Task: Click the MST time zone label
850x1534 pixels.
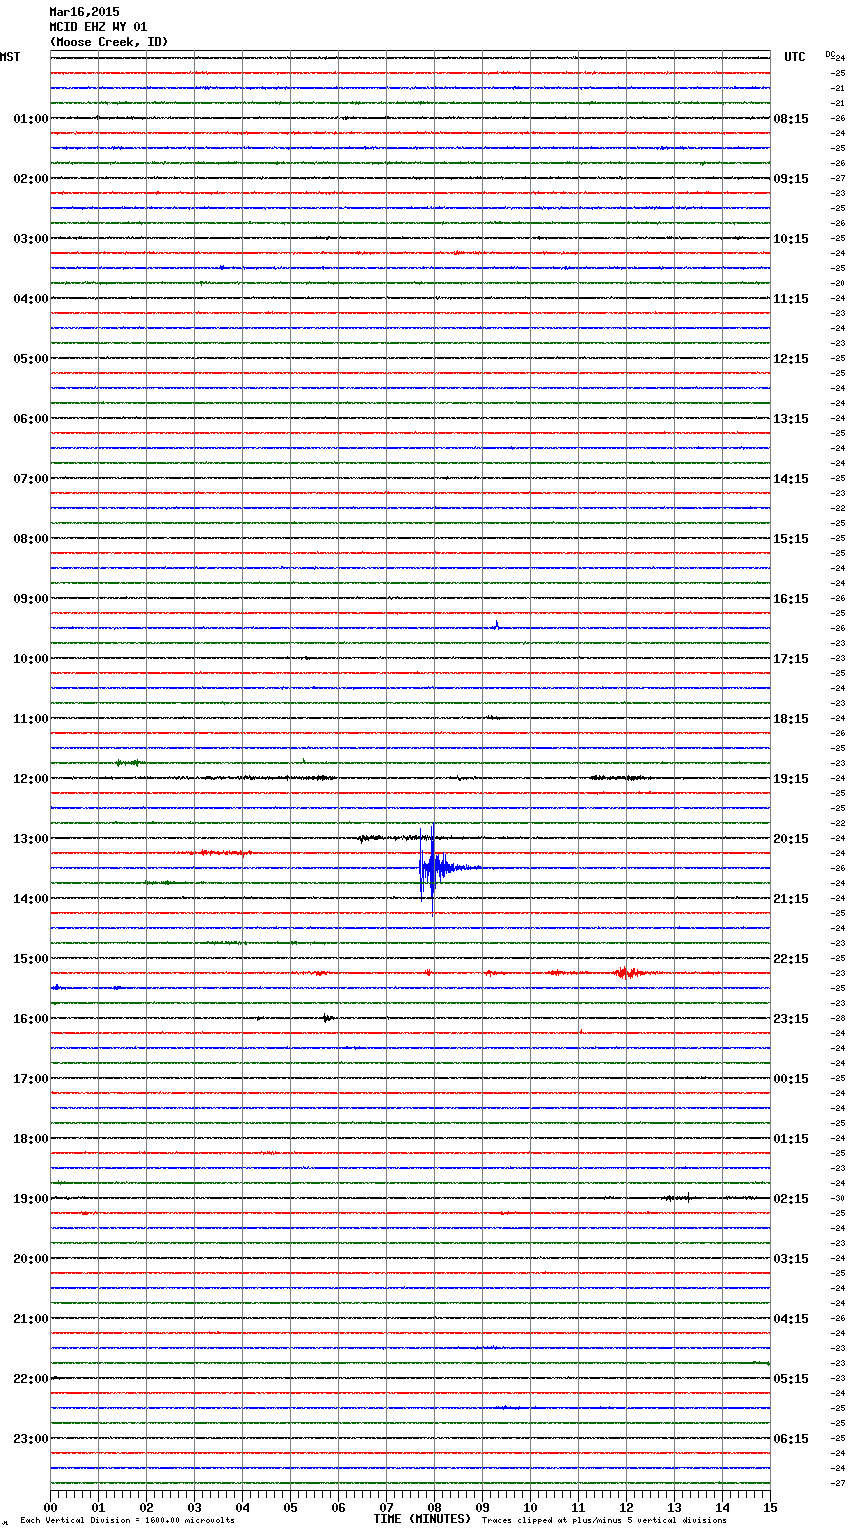Action: coord(10,57)
